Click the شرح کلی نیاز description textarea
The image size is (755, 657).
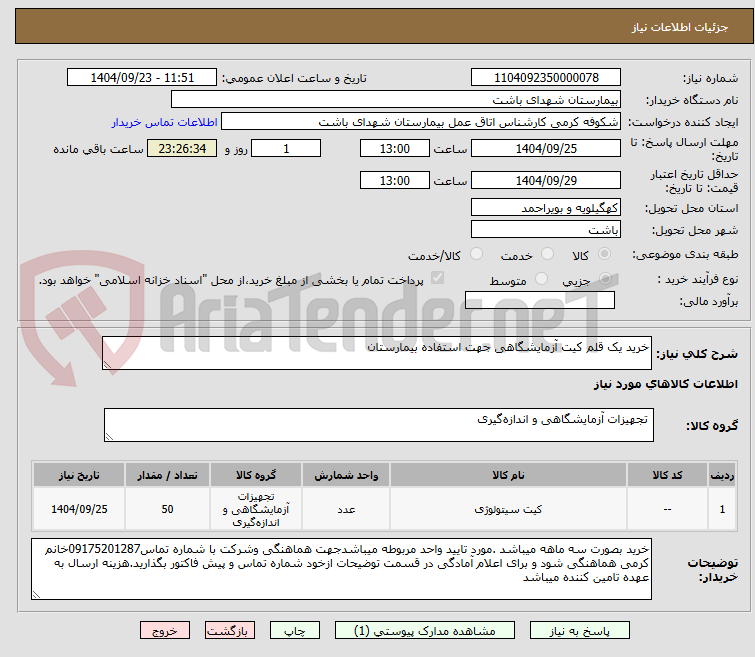point(377,354)
